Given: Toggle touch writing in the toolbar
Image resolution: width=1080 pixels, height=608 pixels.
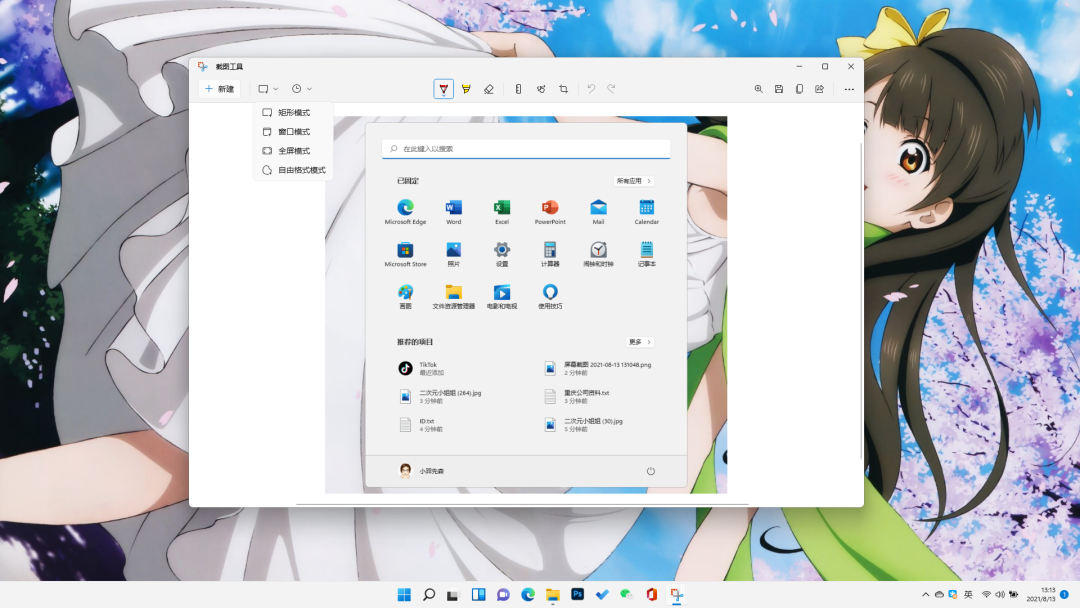Looking at the screenshot, I should point(541,89).
